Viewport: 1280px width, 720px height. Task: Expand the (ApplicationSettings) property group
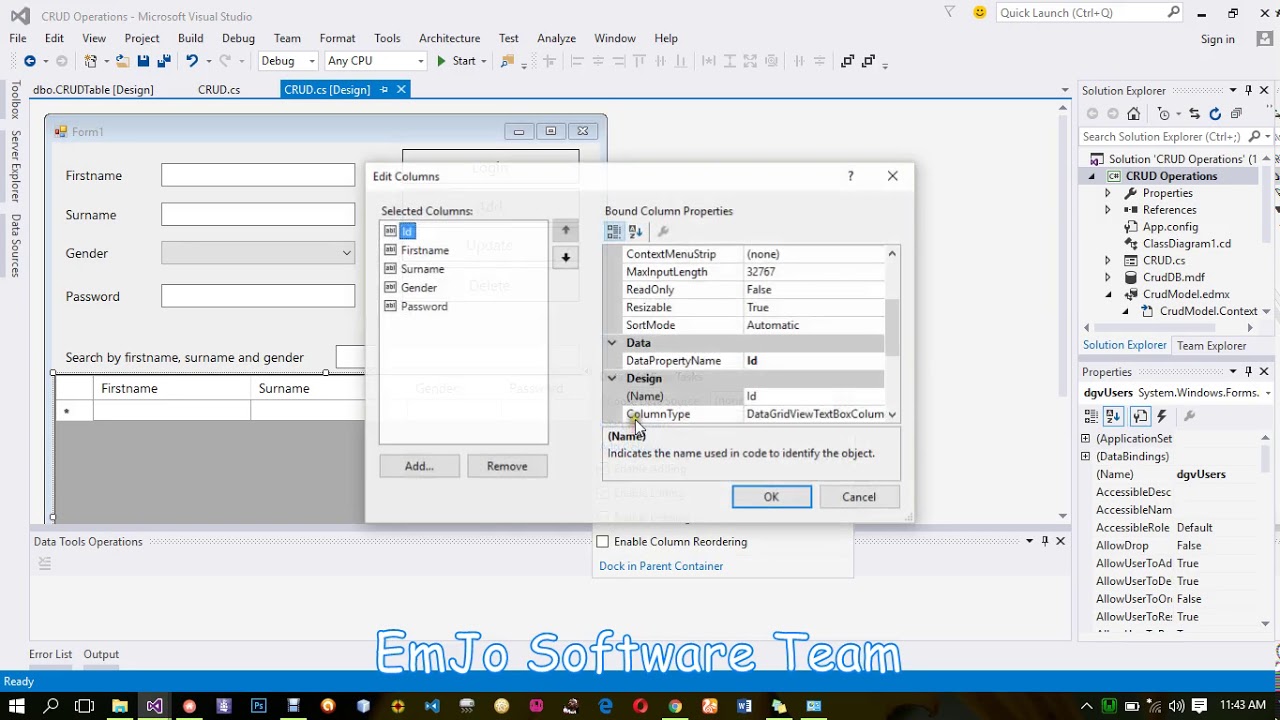(1086, 439)
